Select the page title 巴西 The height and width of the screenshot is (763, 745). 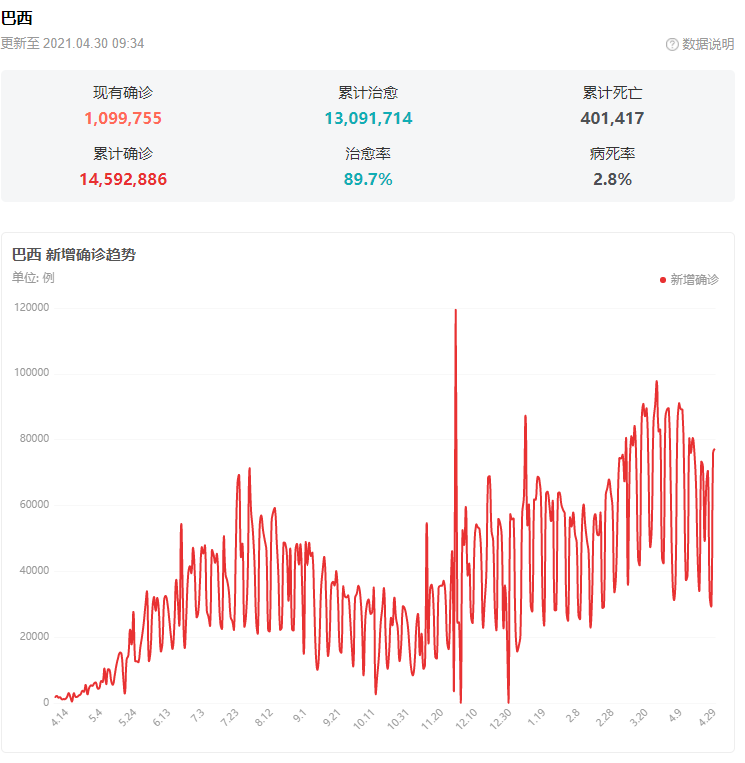(17, 18)
